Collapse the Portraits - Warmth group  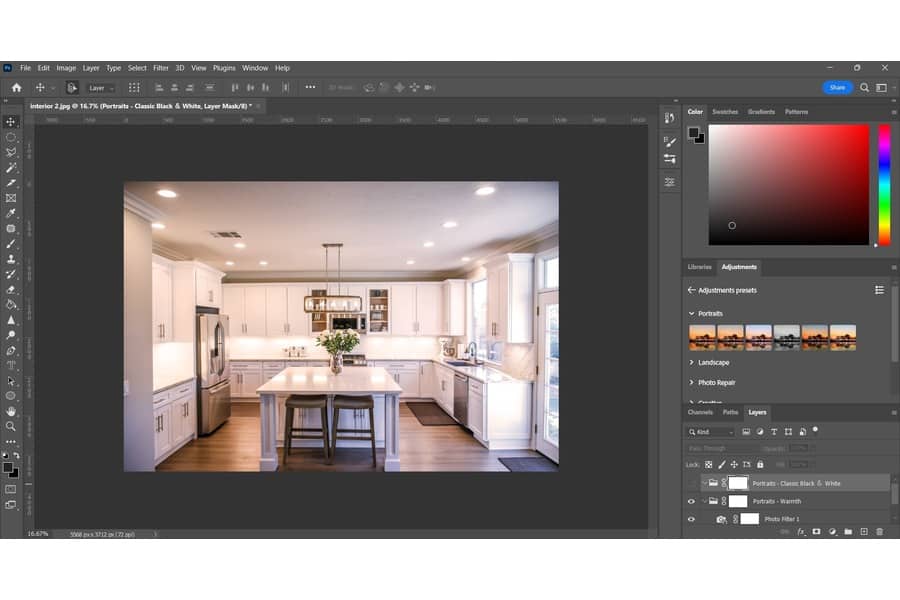click(704, 501)
